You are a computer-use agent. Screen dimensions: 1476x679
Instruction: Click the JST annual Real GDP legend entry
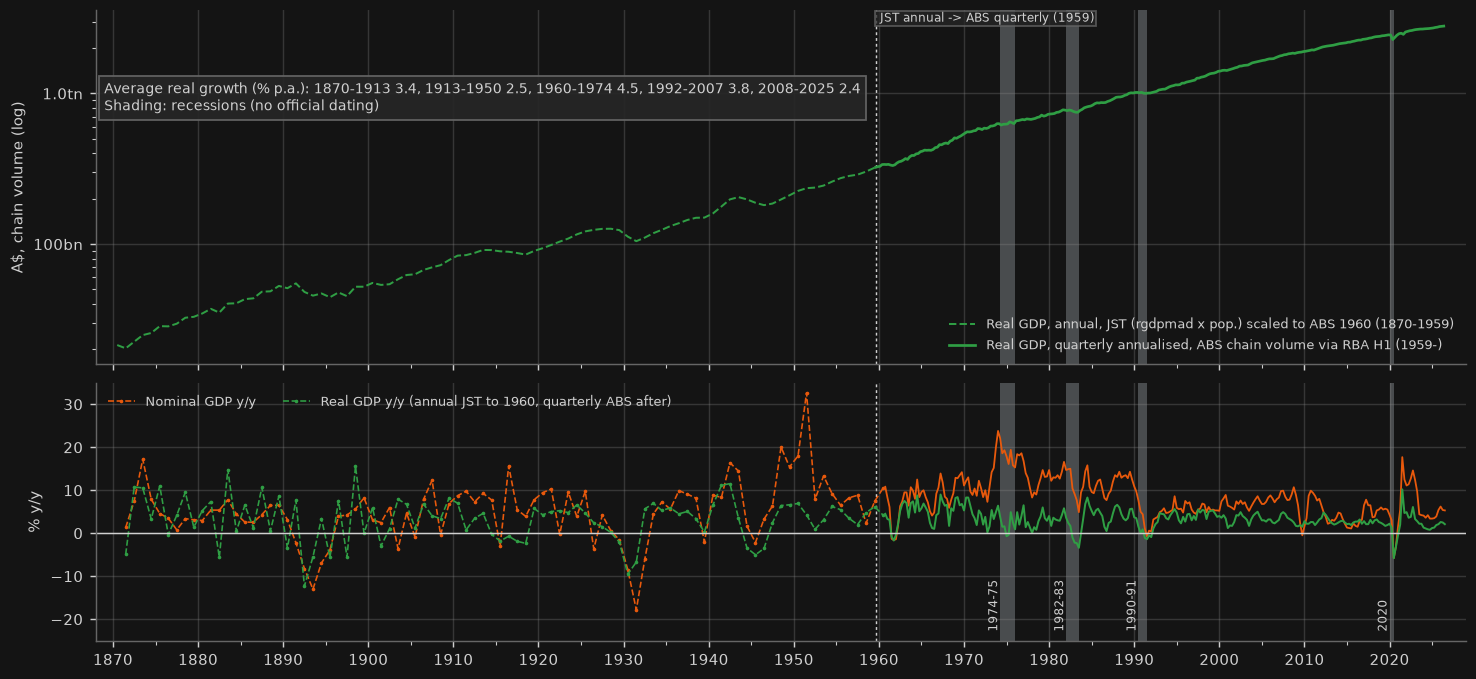1200,324
